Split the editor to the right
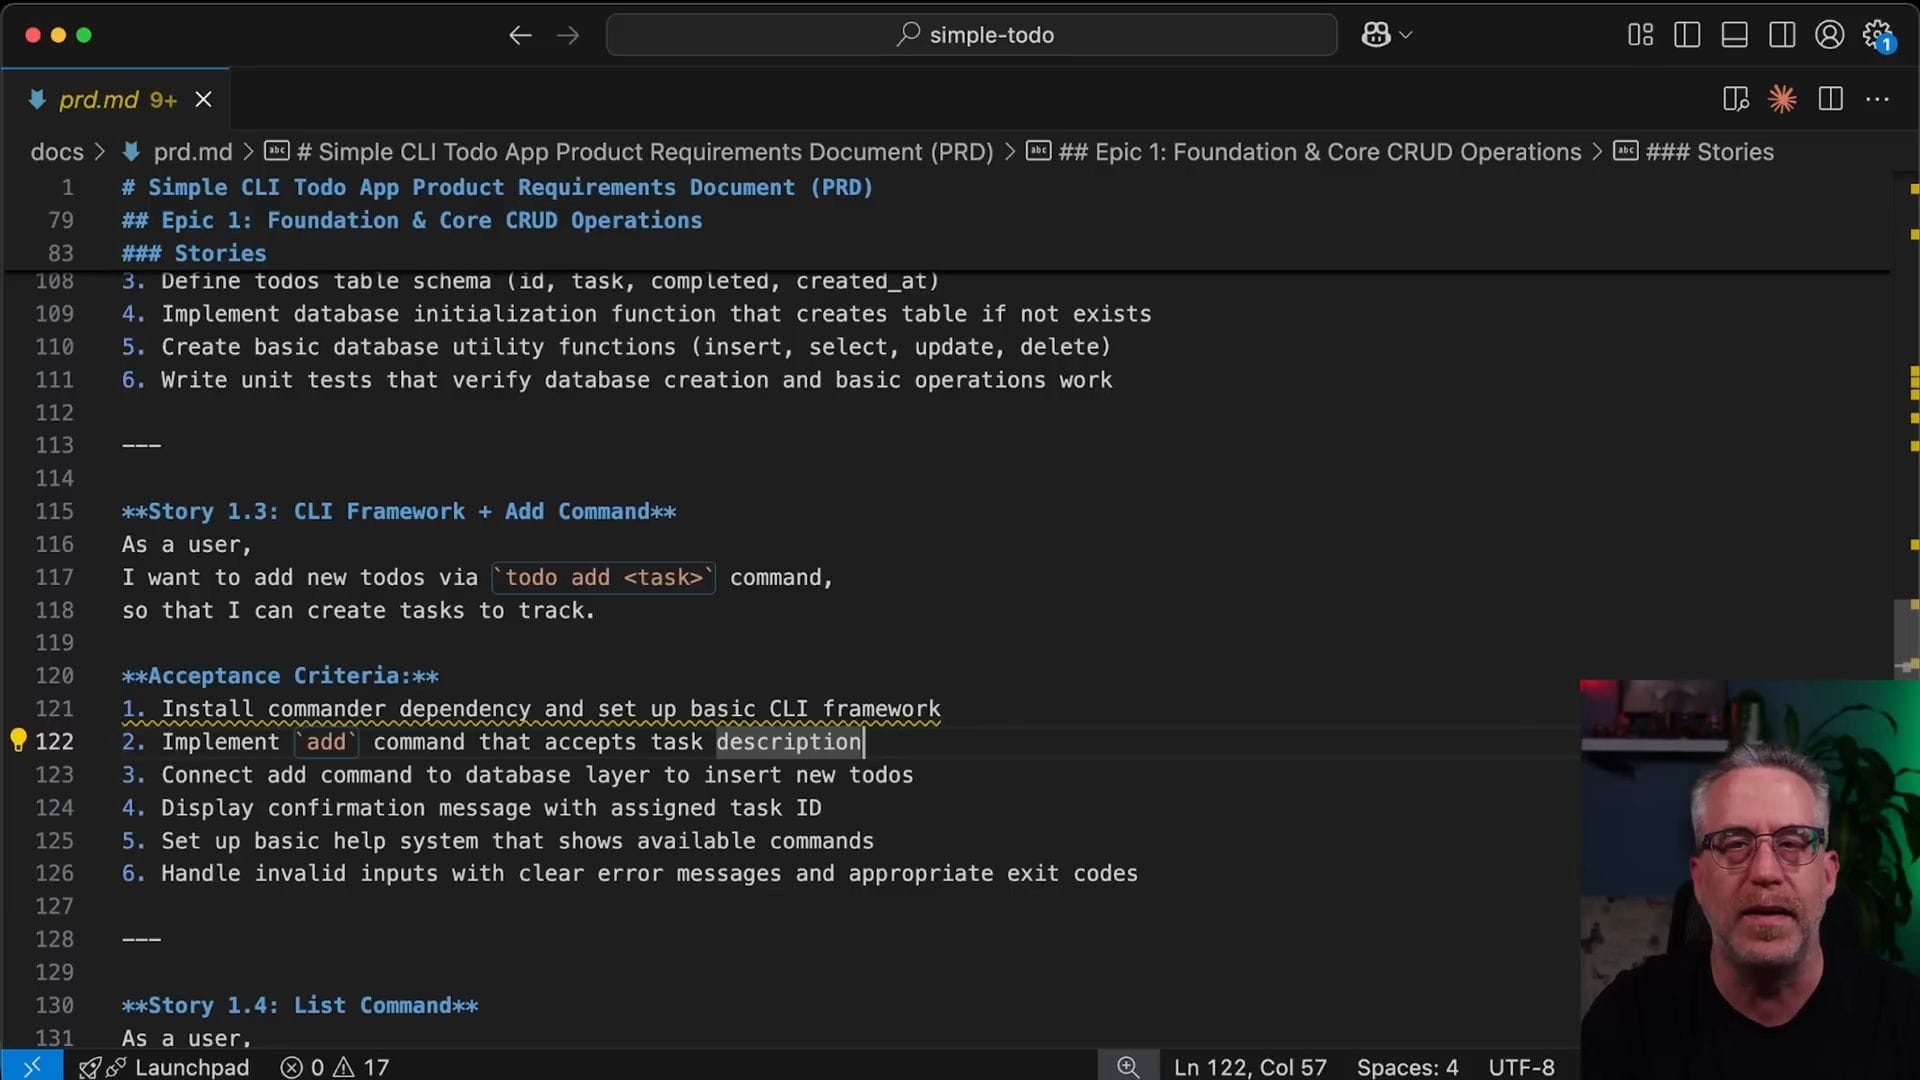1920x1080 pixels. (x=1830, y=99)
